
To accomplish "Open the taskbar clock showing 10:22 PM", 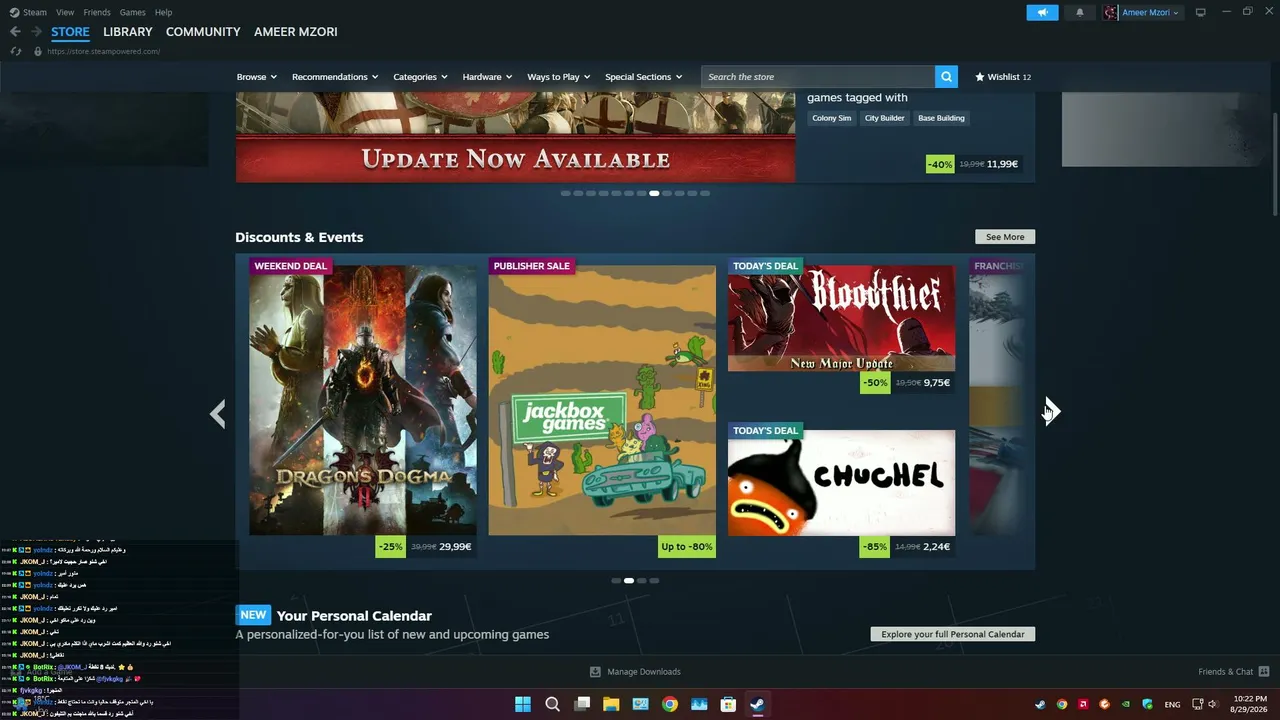I will pyautogui.click(x=1251, y=704).
